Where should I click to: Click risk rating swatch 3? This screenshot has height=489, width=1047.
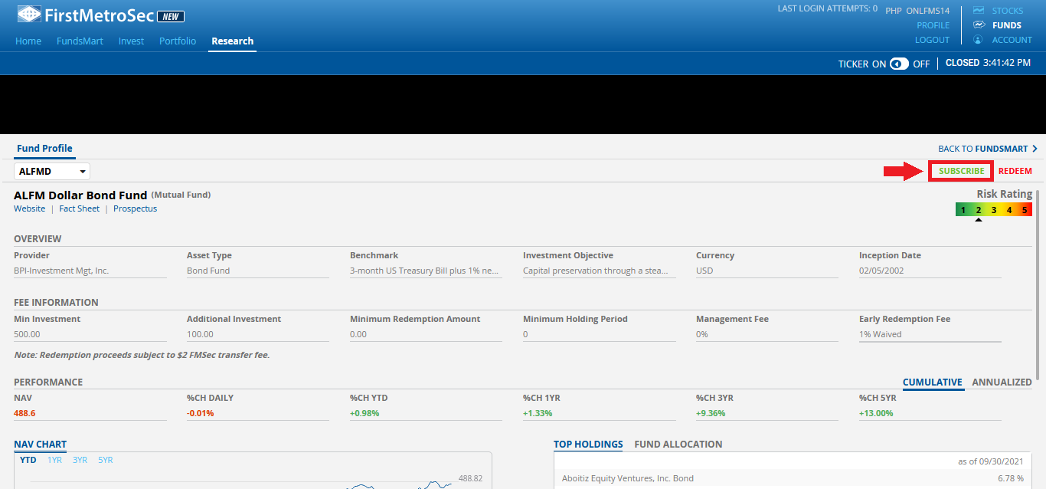(x=994, y=210)
